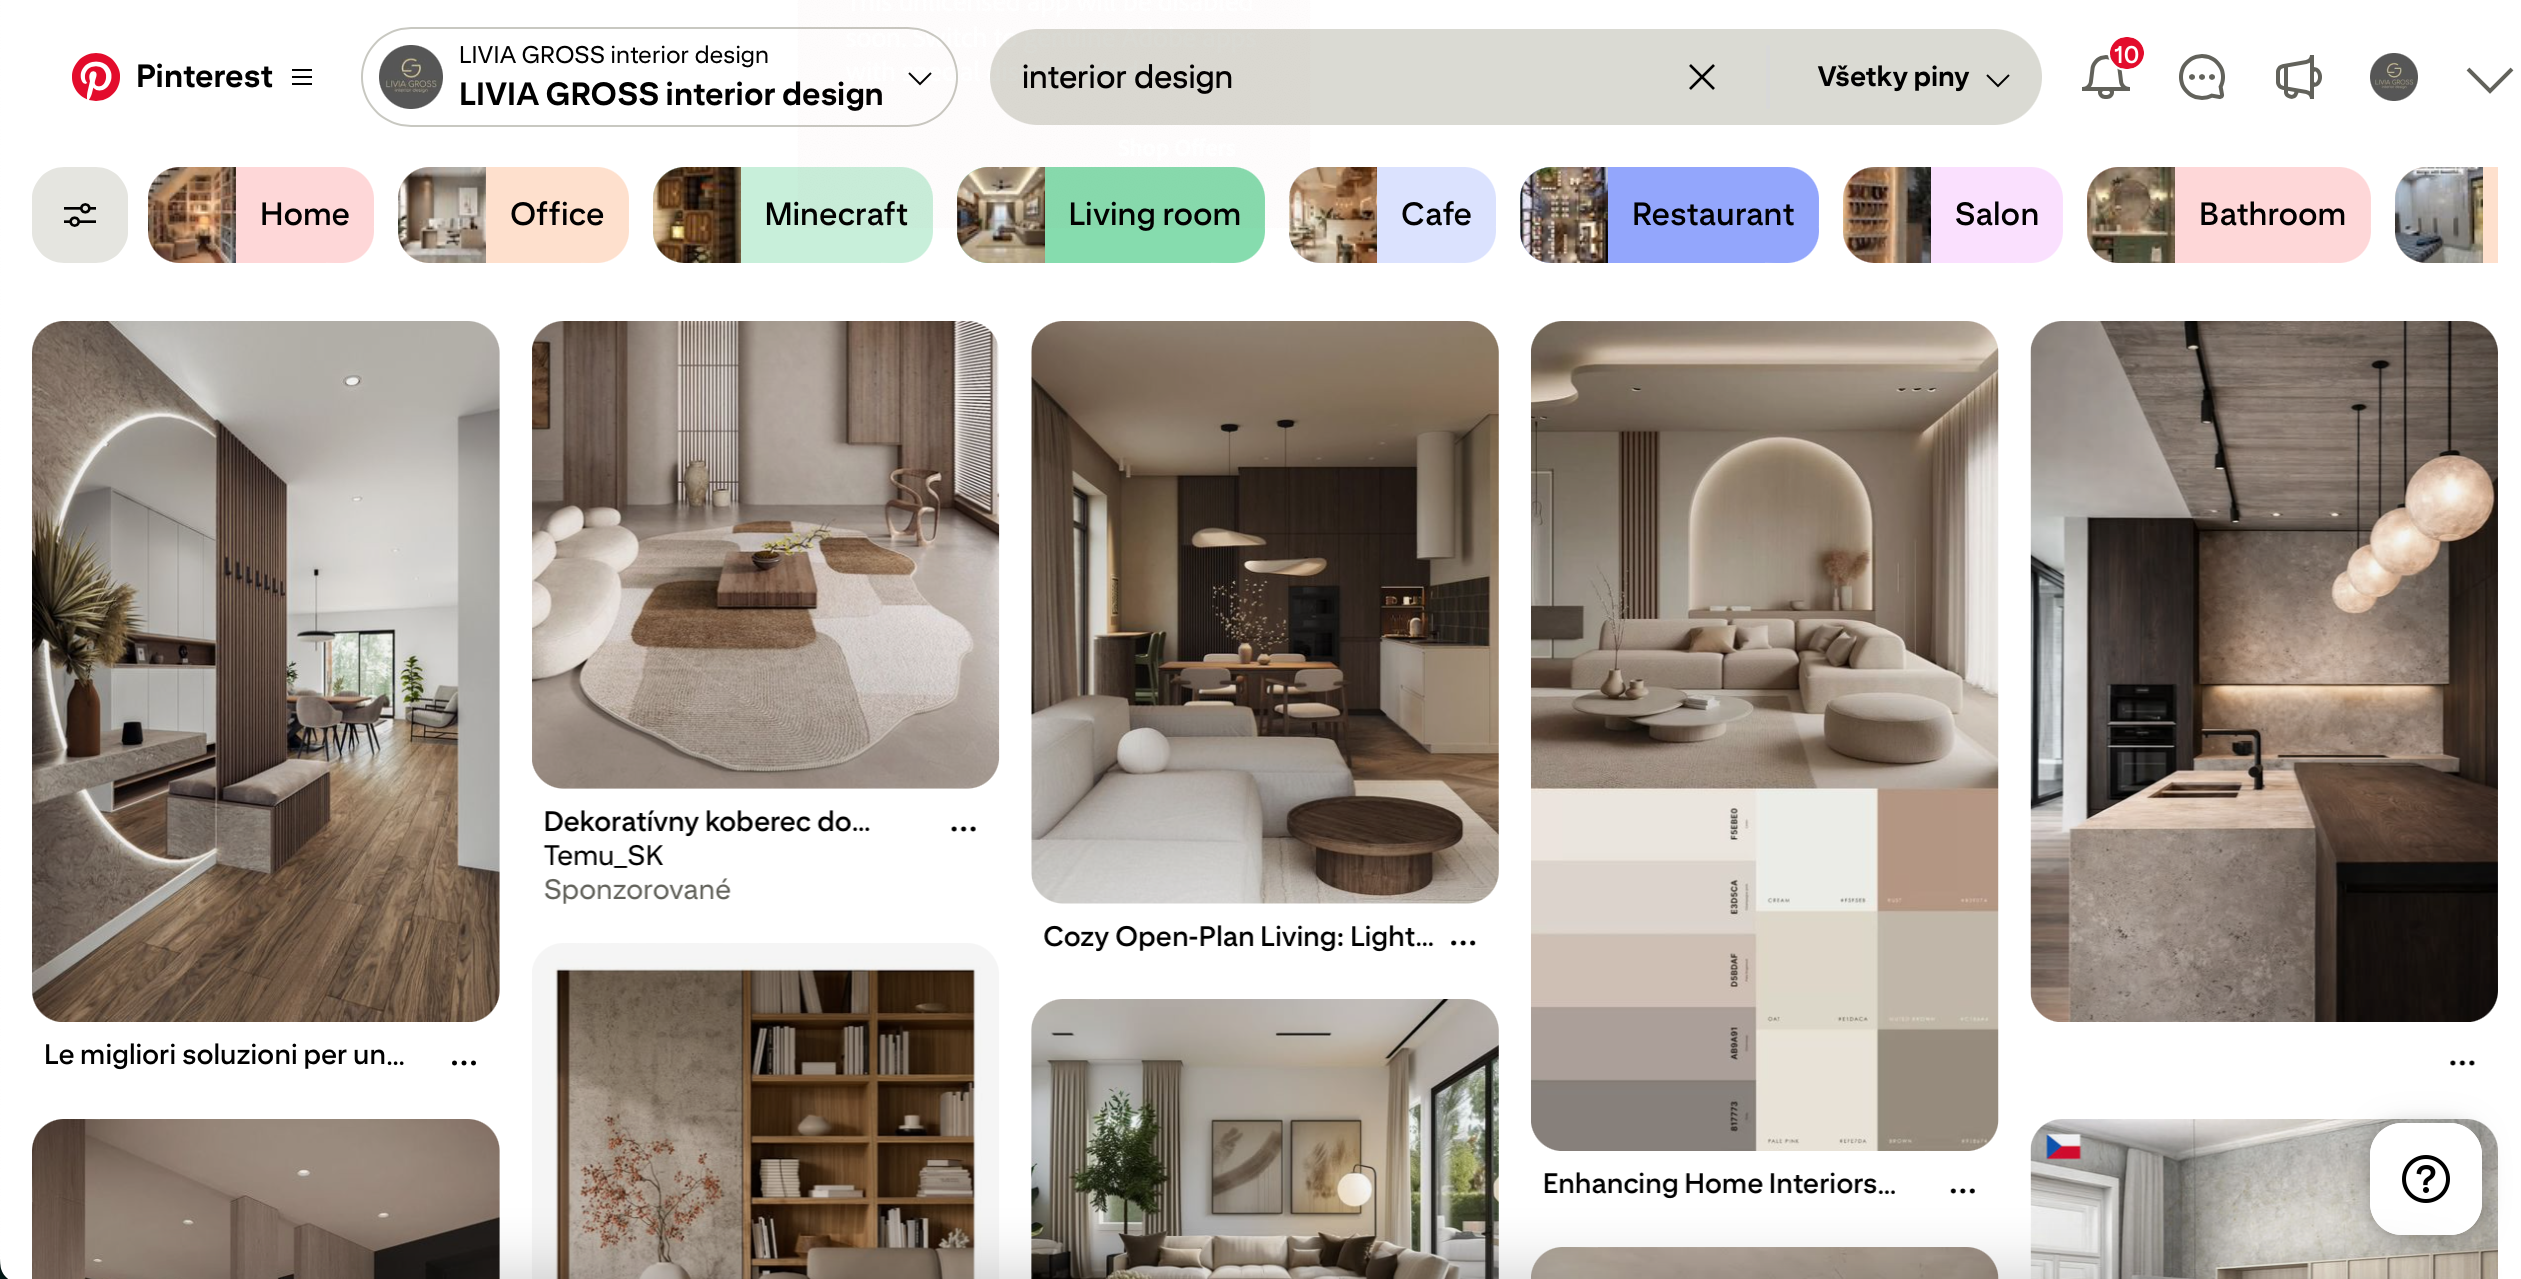Open your profile avatar

pos(2394,76)
